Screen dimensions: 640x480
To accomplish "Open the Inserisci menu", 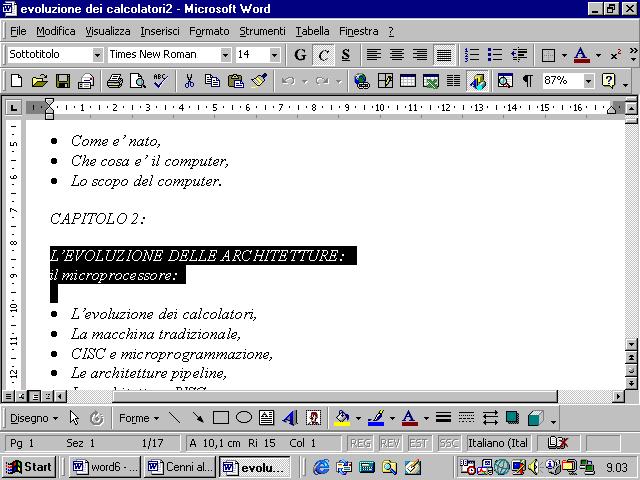I will 160,31.
